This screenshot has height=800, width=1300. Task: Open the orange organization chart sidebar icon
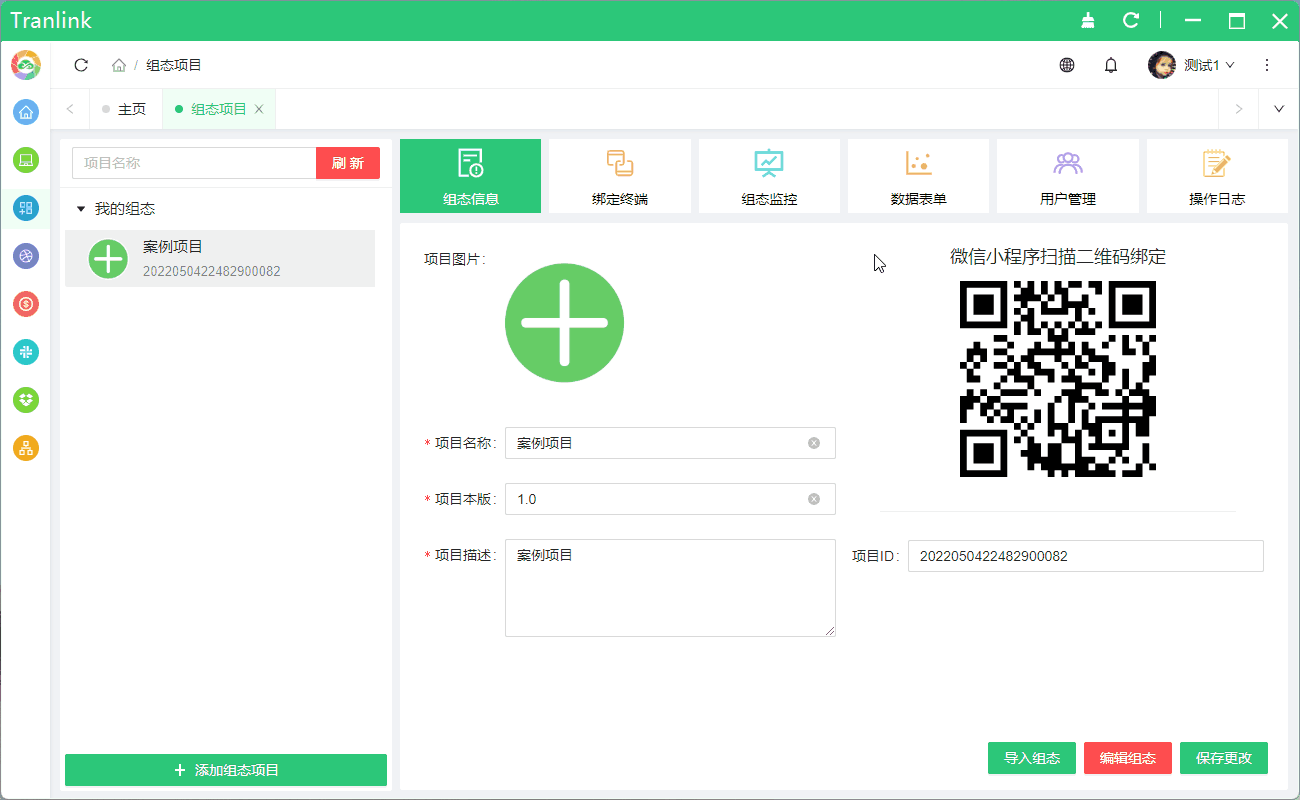(x=26, y=448)
